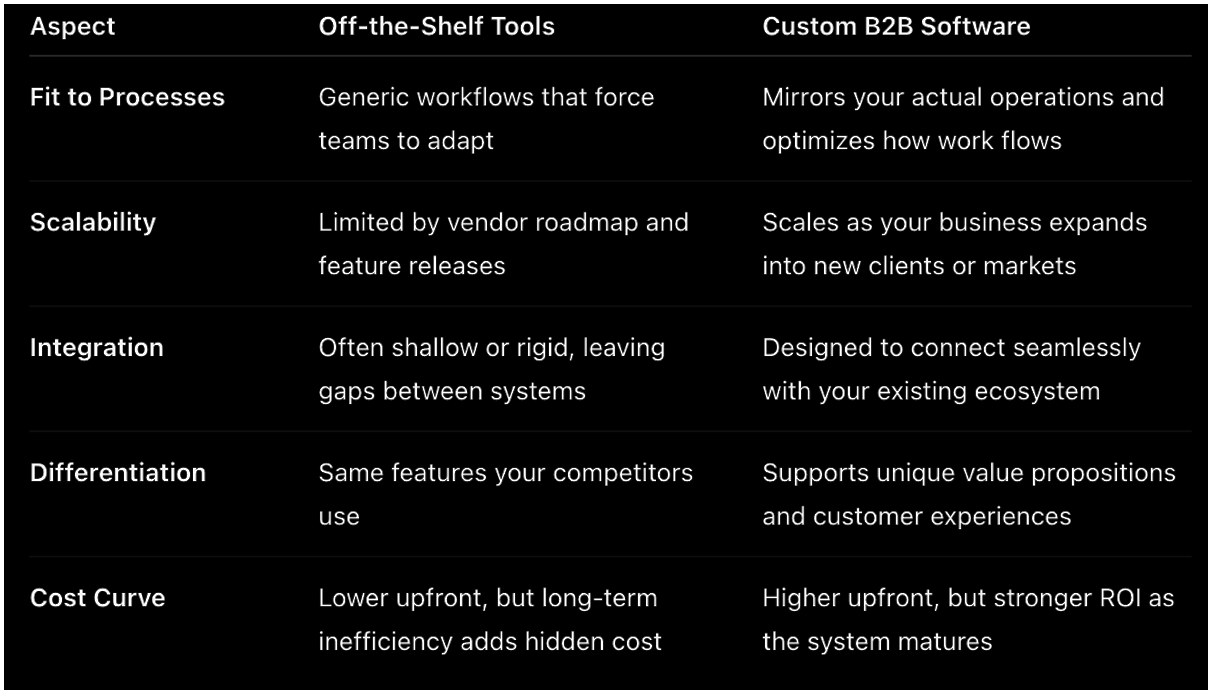This screenshot has height=690, width=1210.
Task: Click the "Off-the-Shelf Tools" column header
Action: [x=436, y=26]
